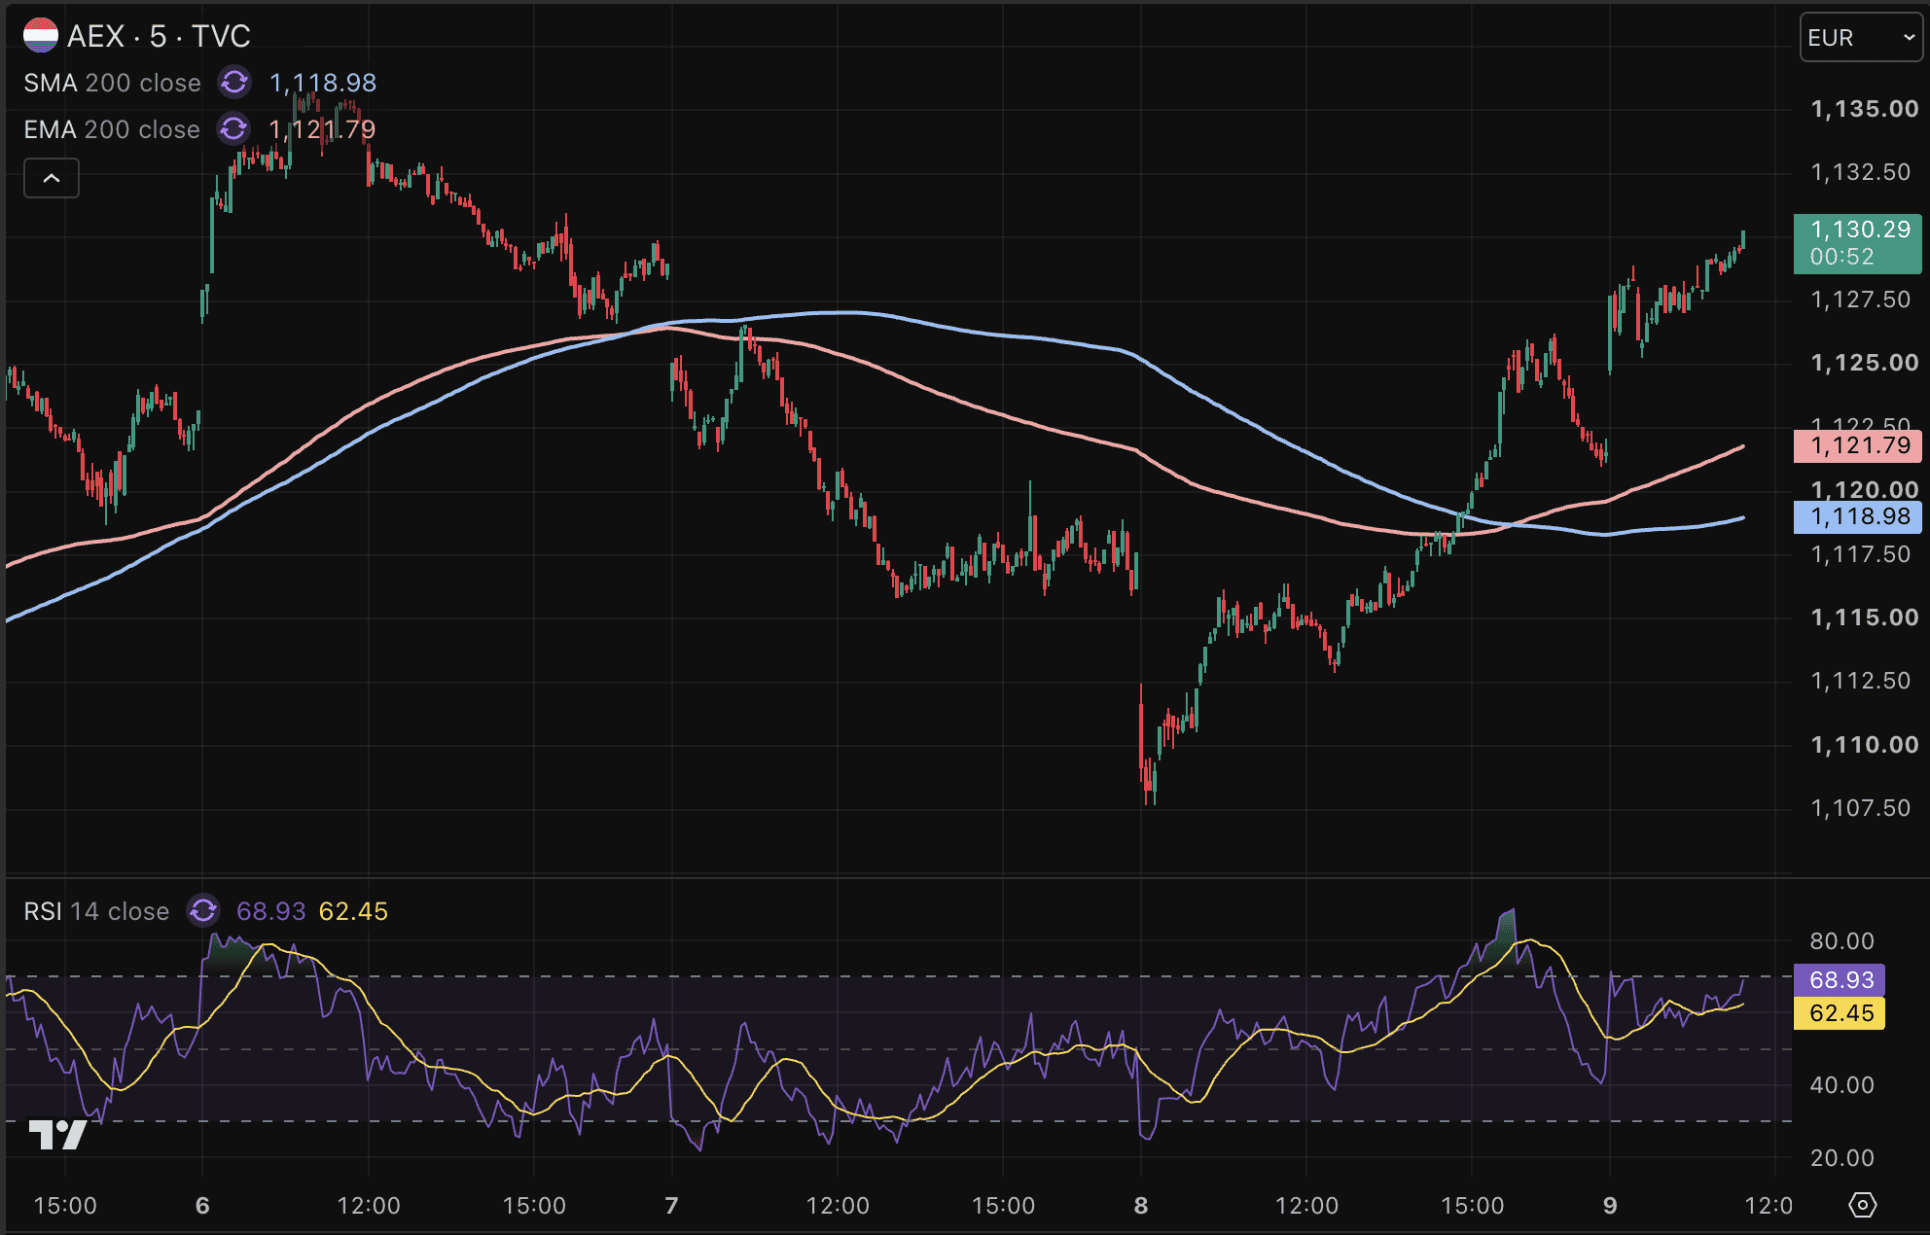Screen dimensions: 1930x1235
Task: Click the date marker 7 on the time axis
Action: coord(672,1205)
